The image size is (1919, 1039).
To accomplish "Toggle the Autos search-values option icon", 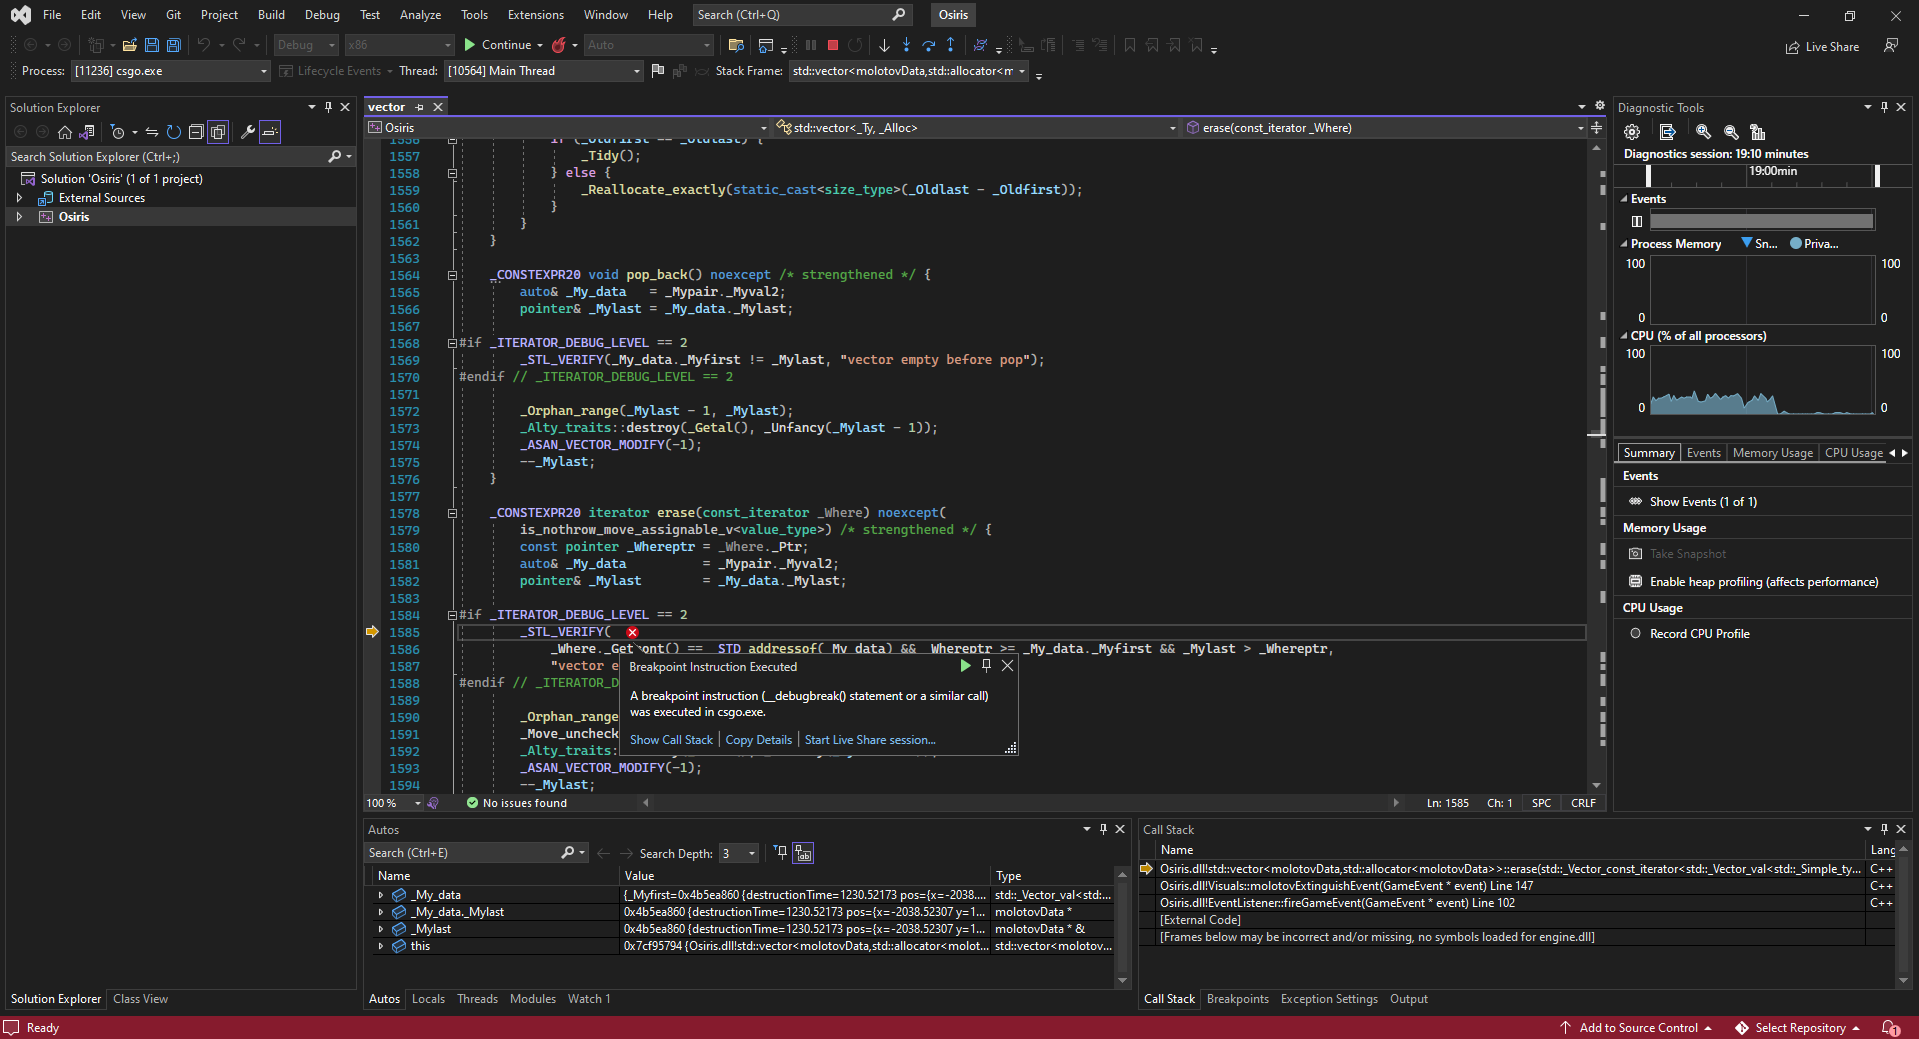I will click(803, 853).
